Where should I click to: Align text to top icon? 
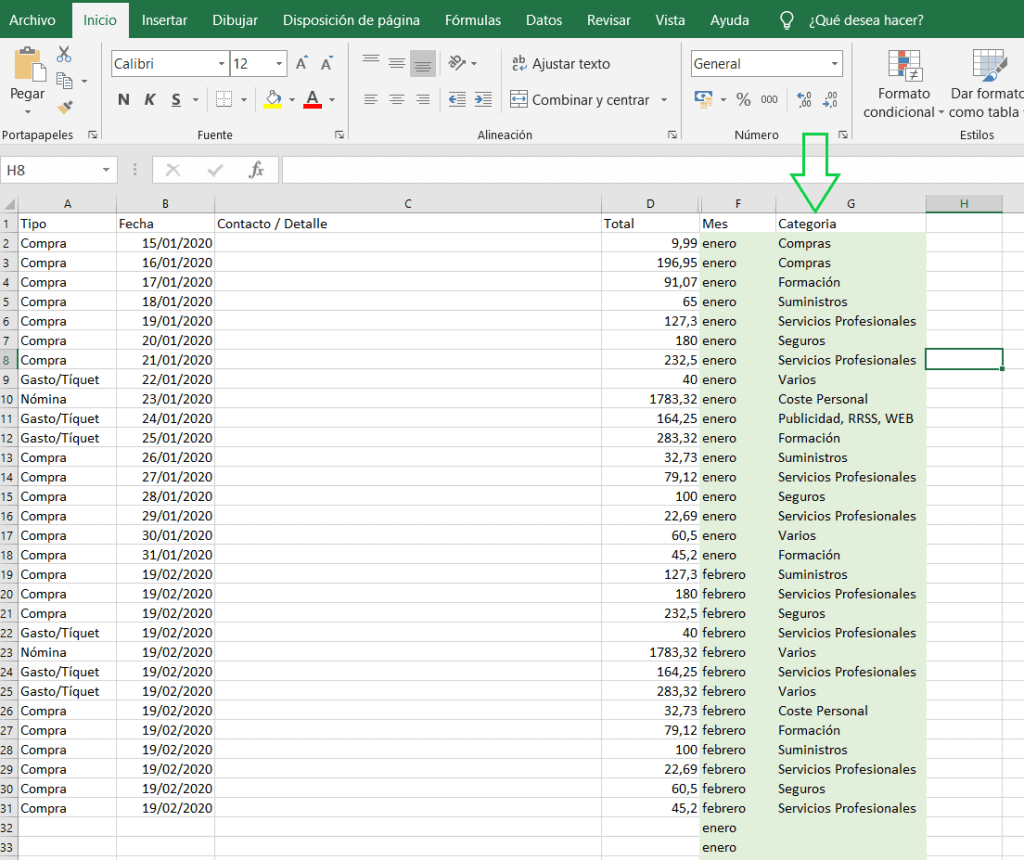coord(371,63)
